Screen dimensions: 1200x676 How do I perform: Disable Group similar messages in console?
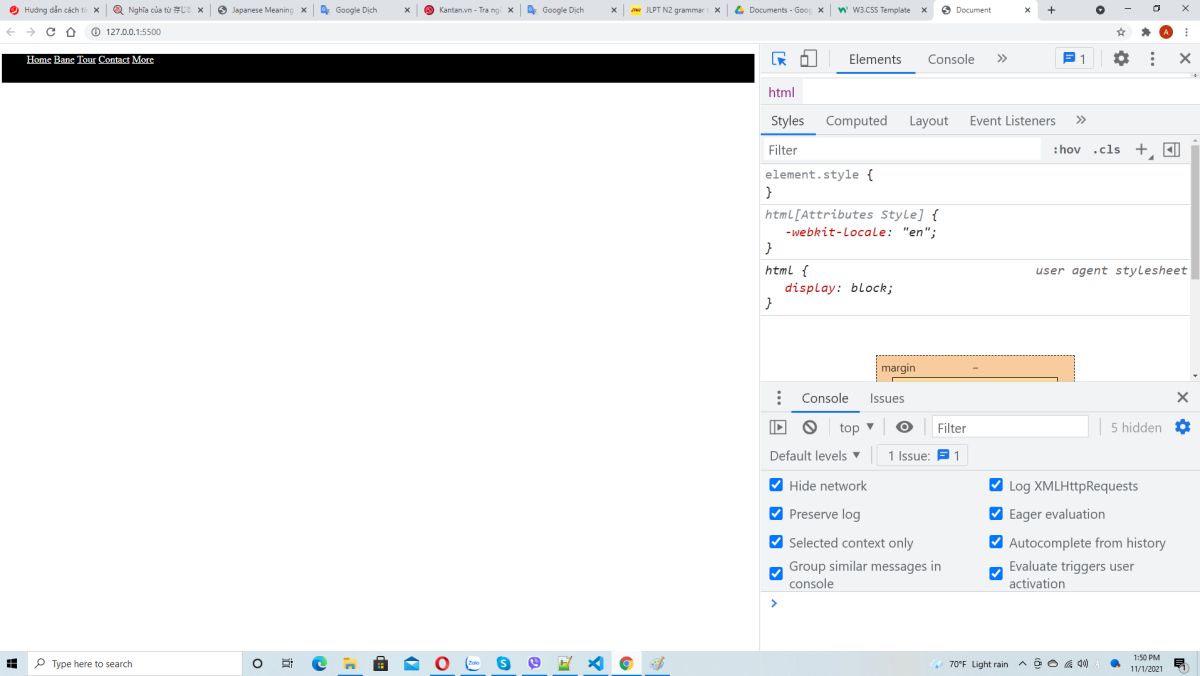(776, 574)
